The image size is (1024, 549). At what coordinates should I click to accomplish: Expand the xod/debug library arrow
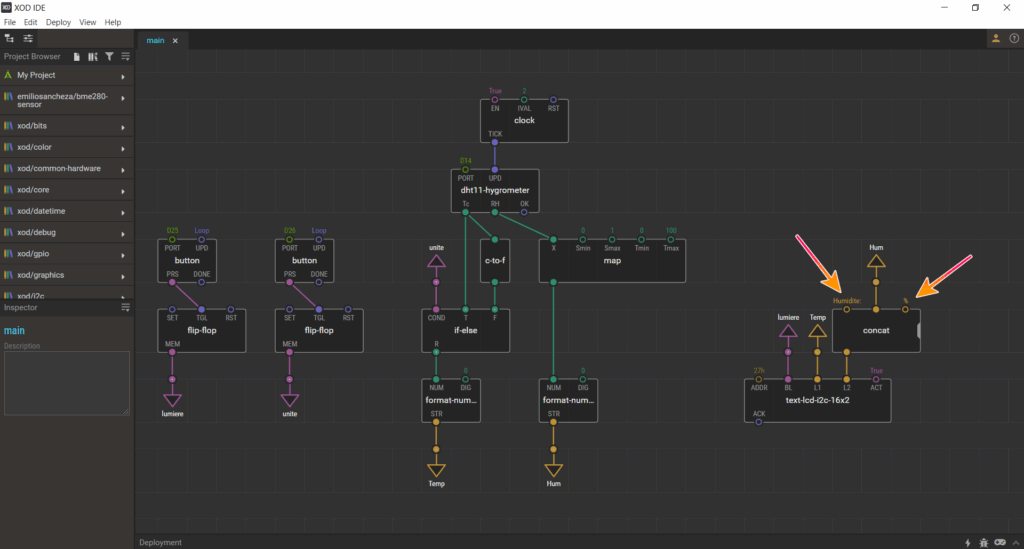tap(123, 234)
